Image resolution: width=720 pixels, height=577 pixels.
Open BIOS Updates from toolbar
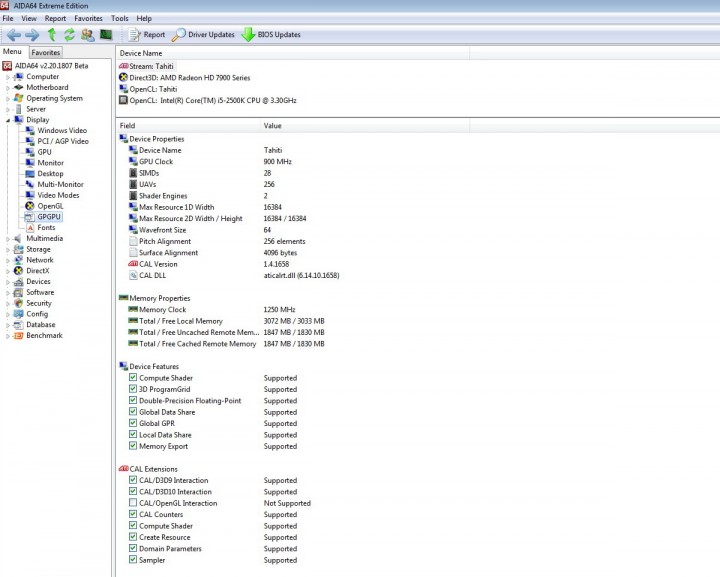point(271,34)
